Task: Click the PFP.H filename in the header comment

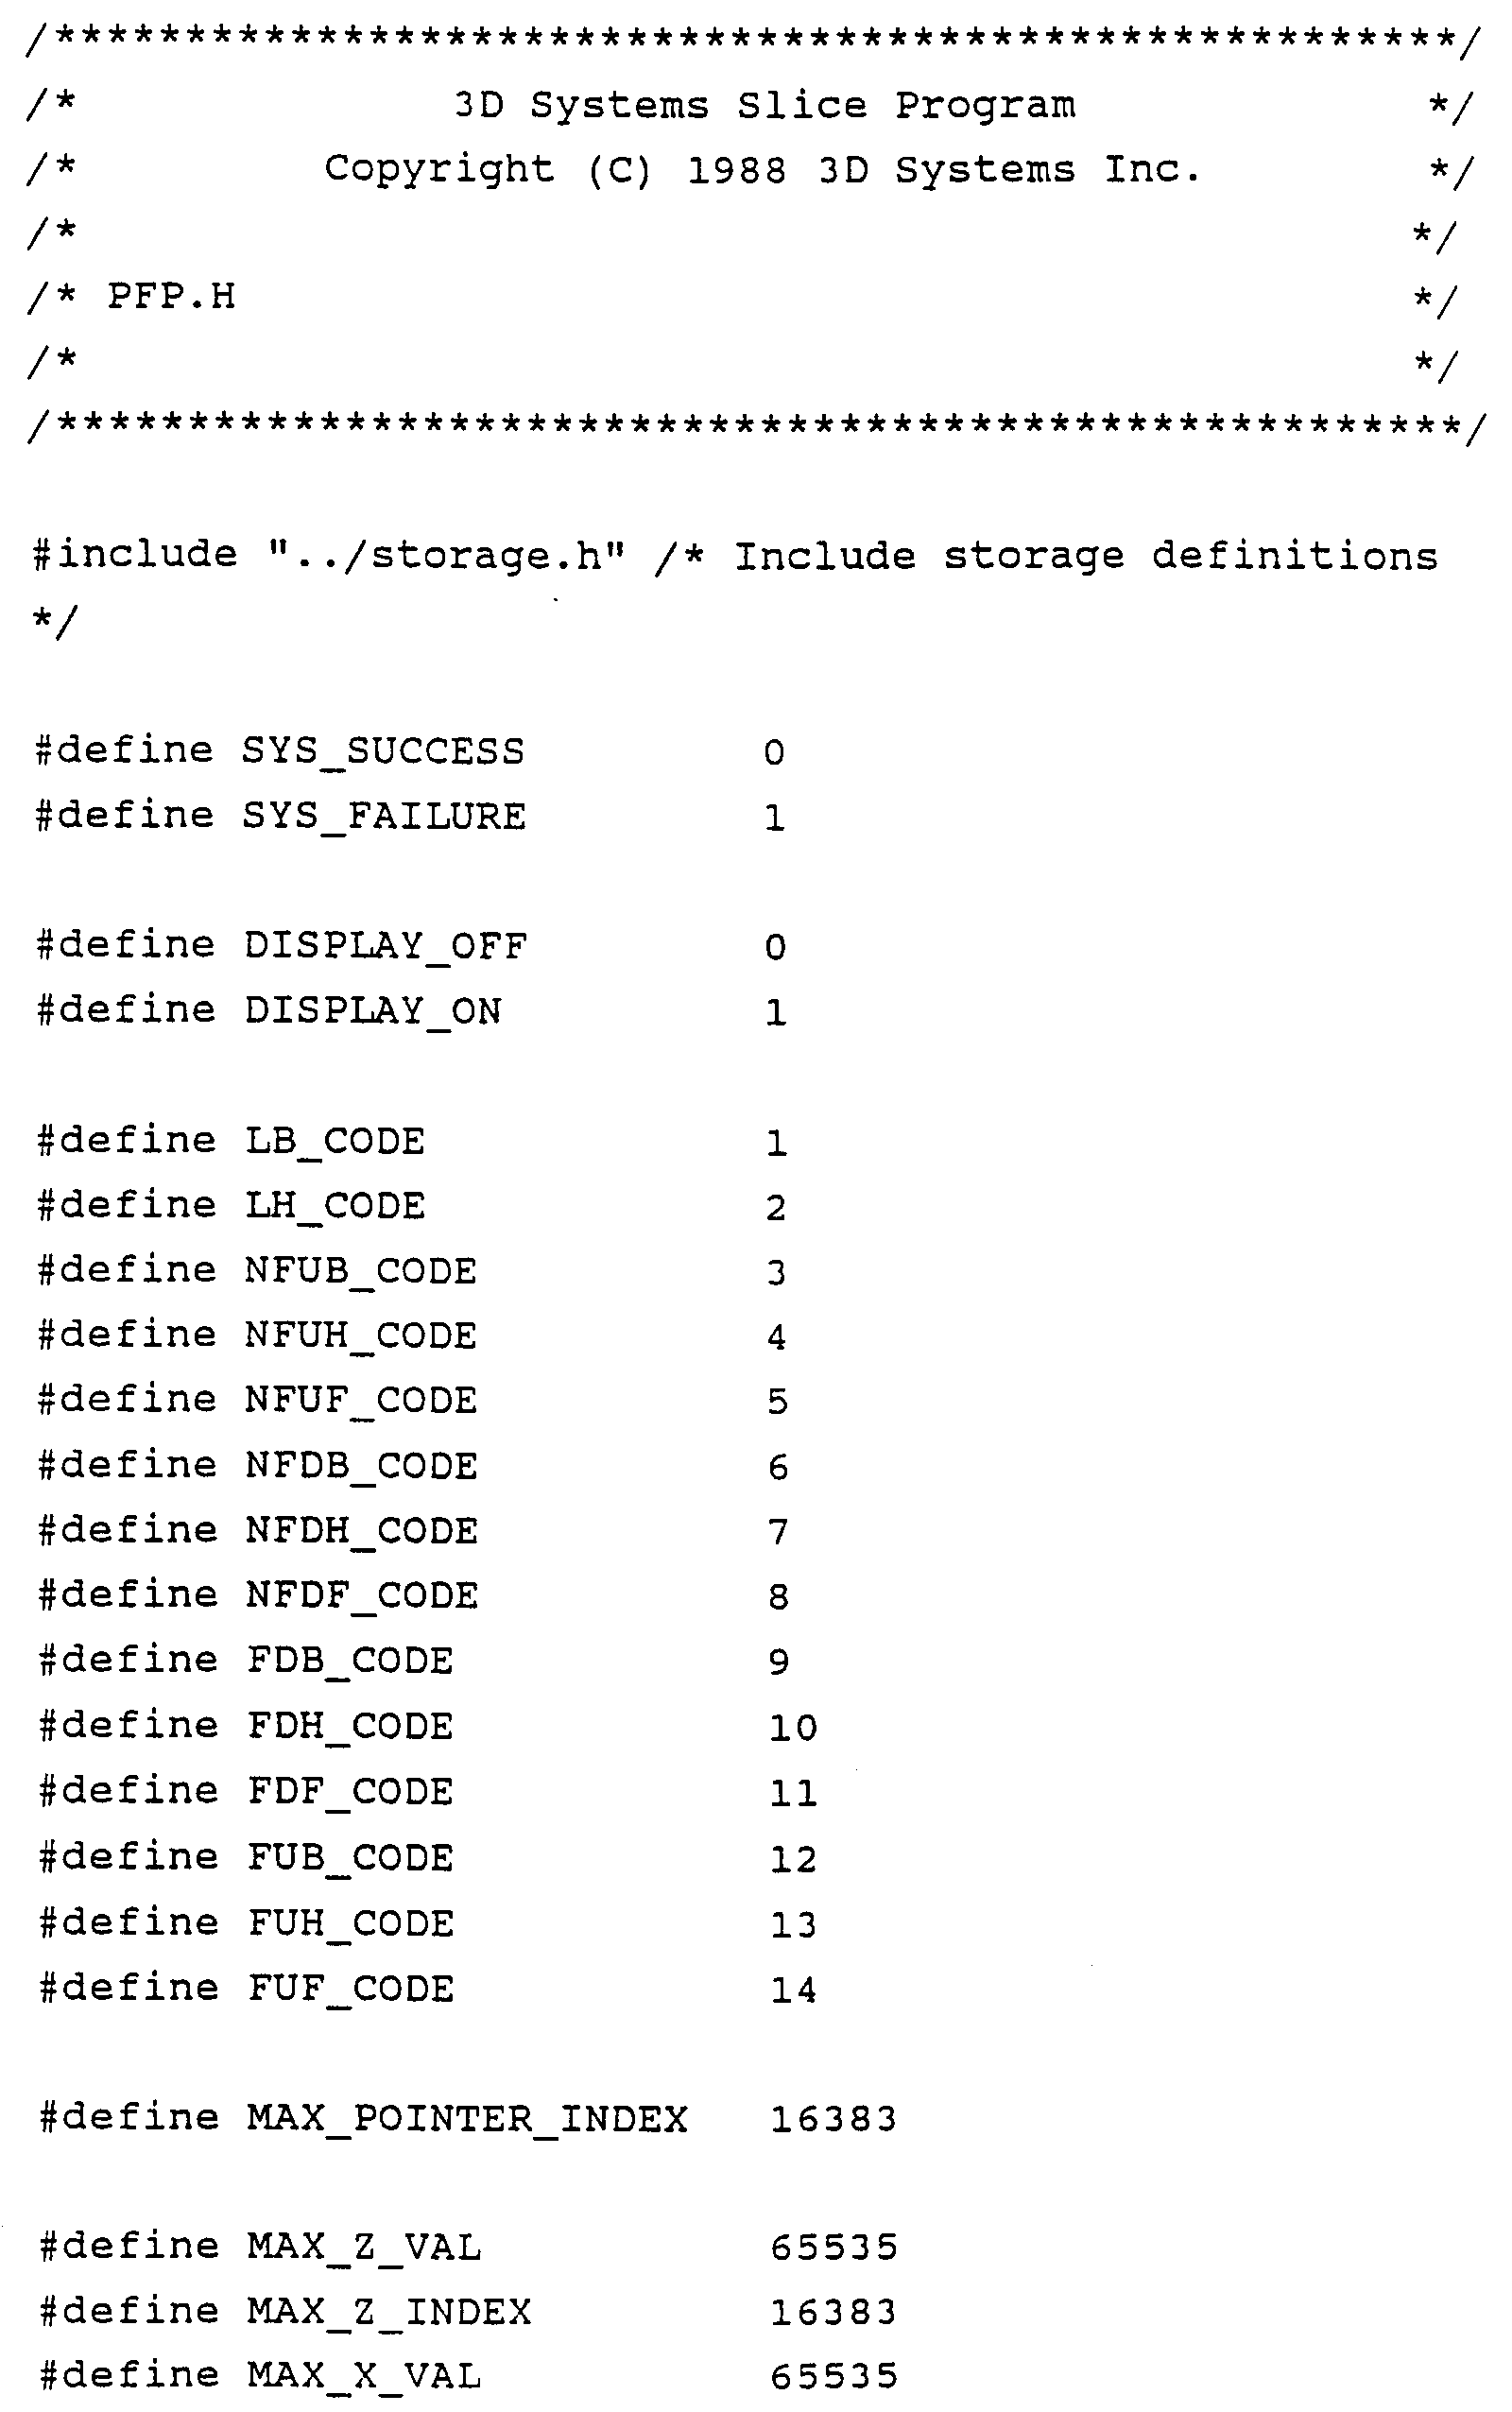Action: pos(171,296)
